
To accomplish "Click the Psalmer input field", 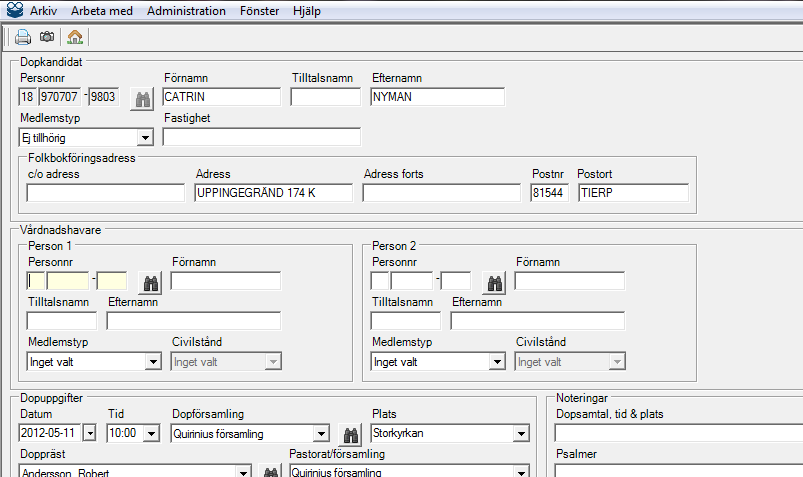I will [x=679, y=471].
